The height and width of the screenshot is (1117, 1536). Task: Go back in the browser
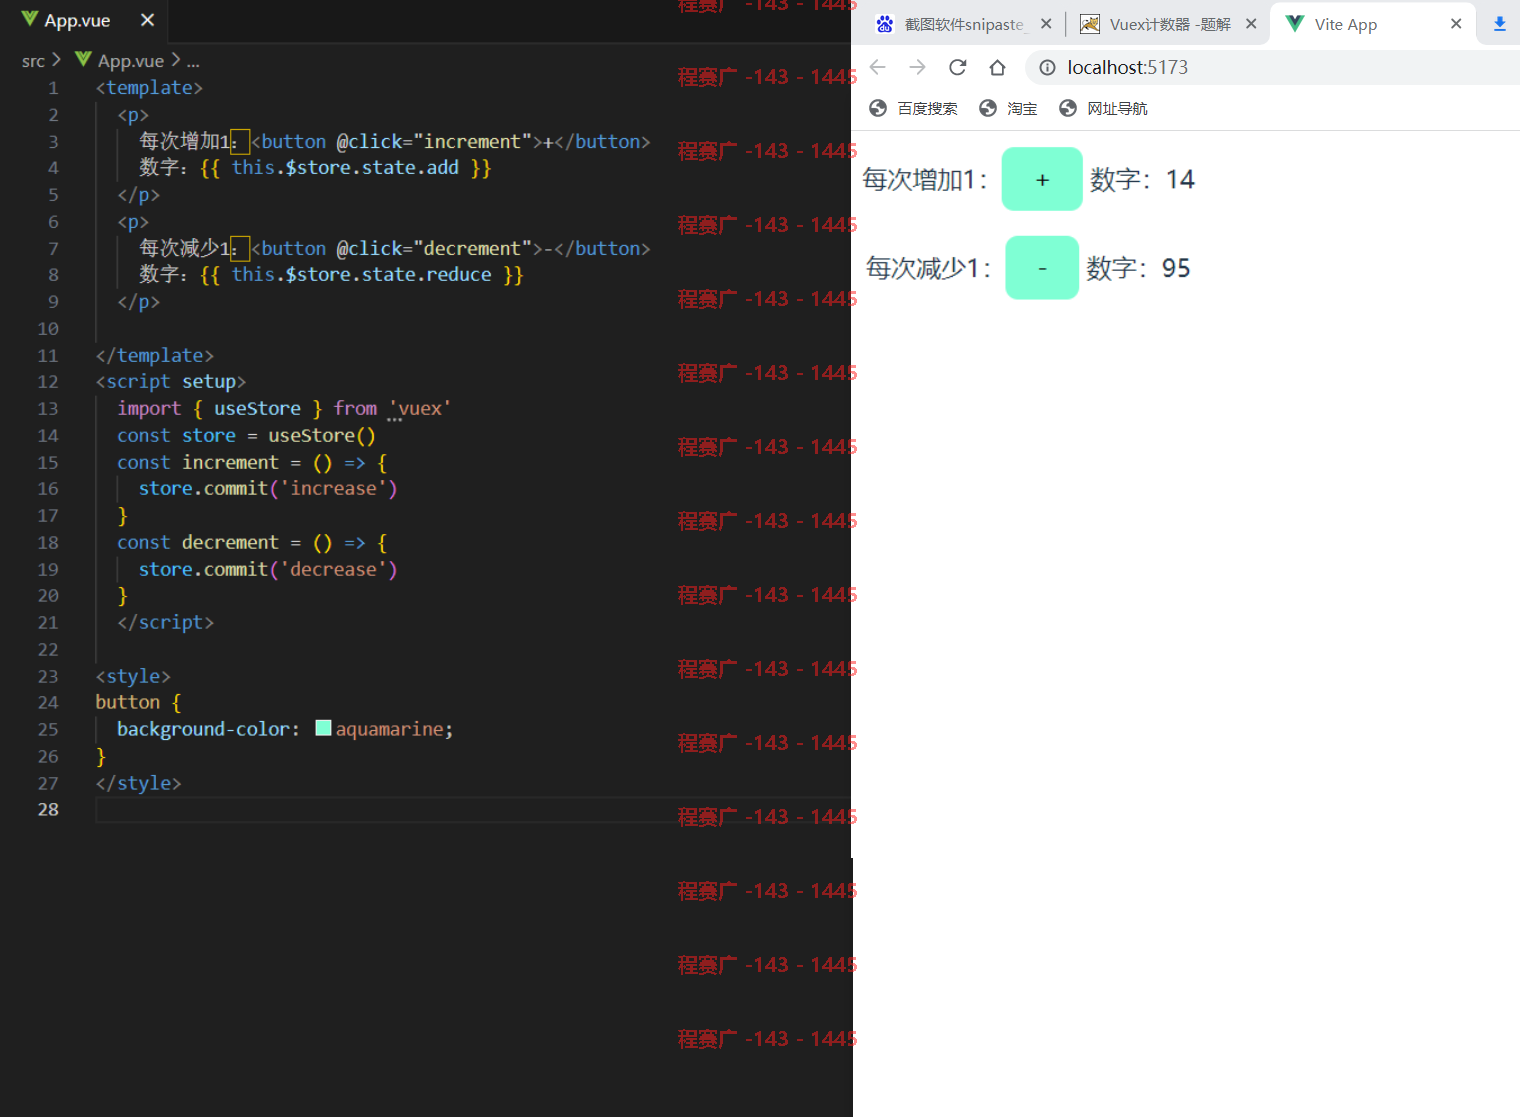point(878,67)
